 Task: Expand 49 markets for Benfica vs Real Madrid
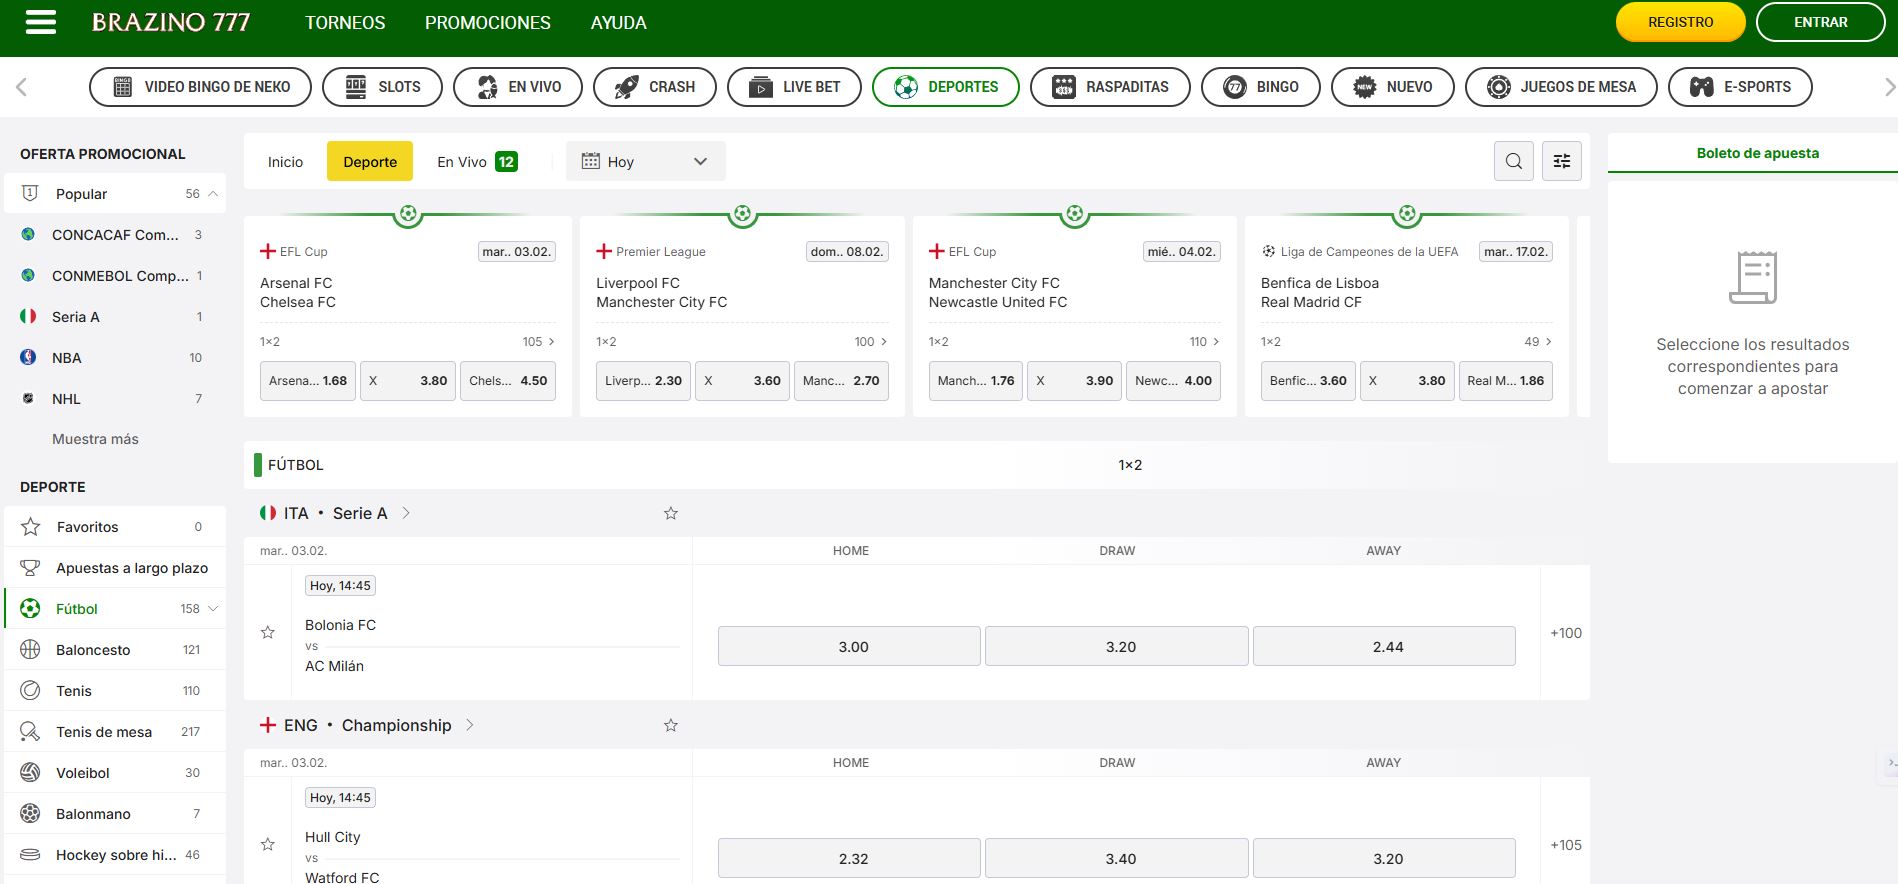coord(1538,342)
